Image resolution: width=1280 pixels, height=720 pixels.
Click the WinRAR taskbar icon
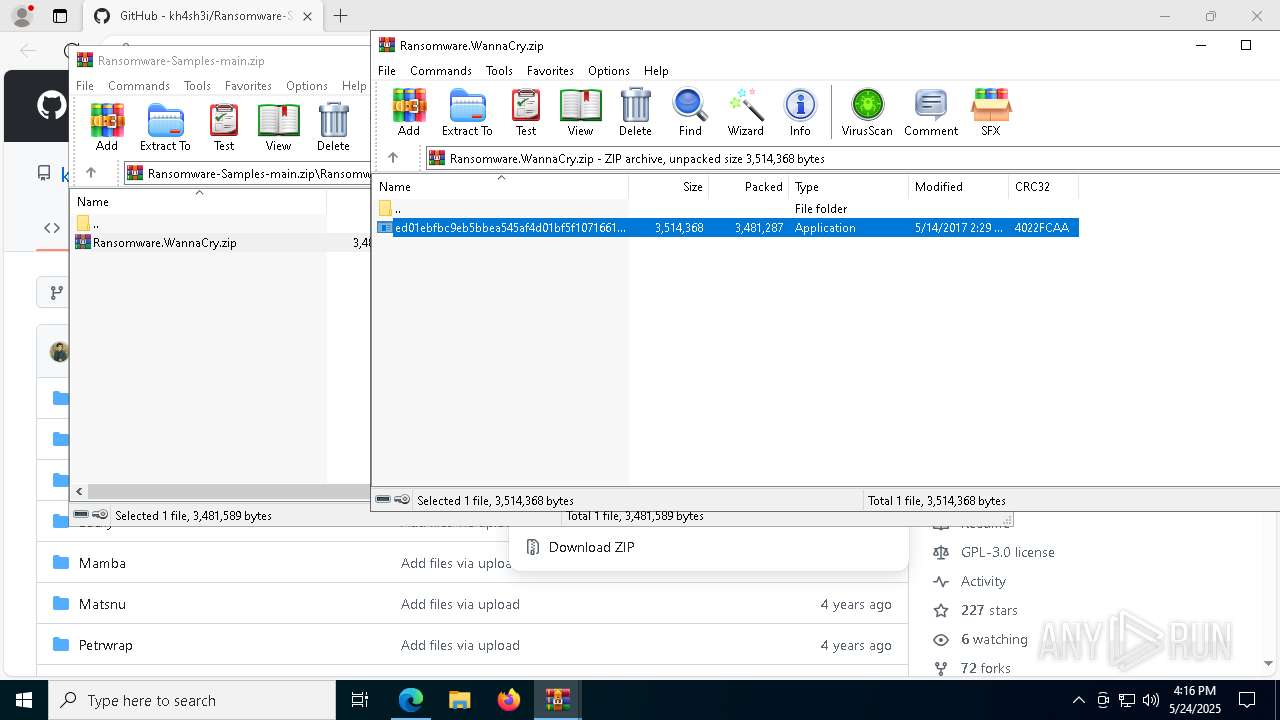[x=557, y=700]
